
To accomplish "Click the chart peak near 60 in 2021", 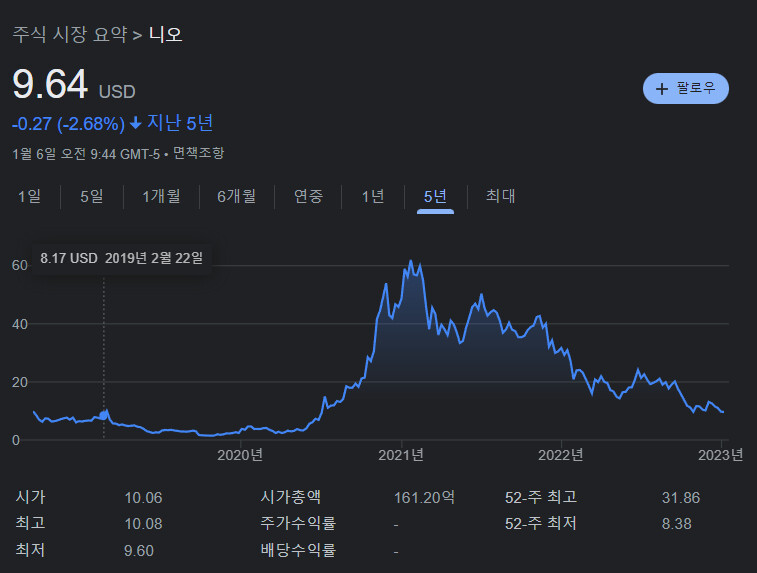I will (x=411, y=262).
